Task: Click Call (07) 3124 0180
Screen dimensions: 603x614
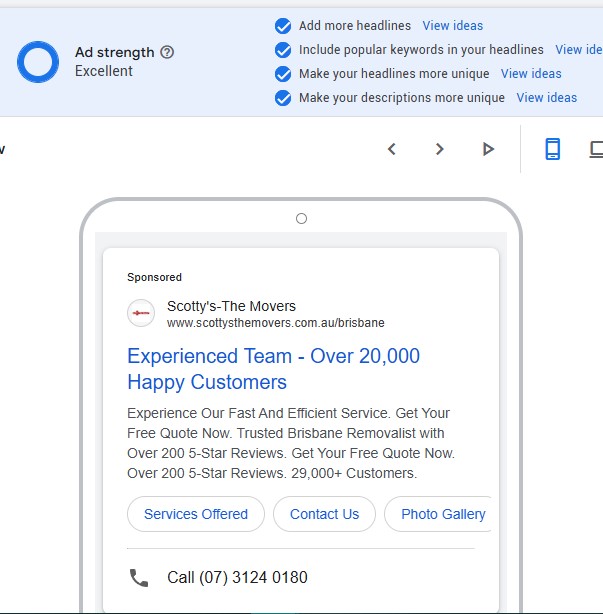Action: click(x=237, y=578)
